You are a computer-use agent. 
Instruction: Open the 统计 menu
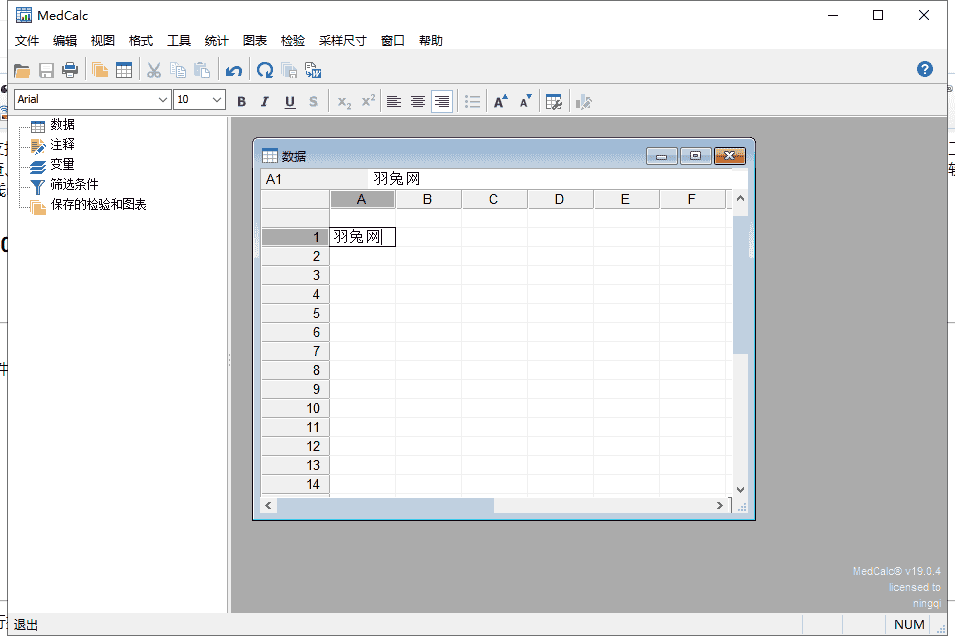coord(216,41)
